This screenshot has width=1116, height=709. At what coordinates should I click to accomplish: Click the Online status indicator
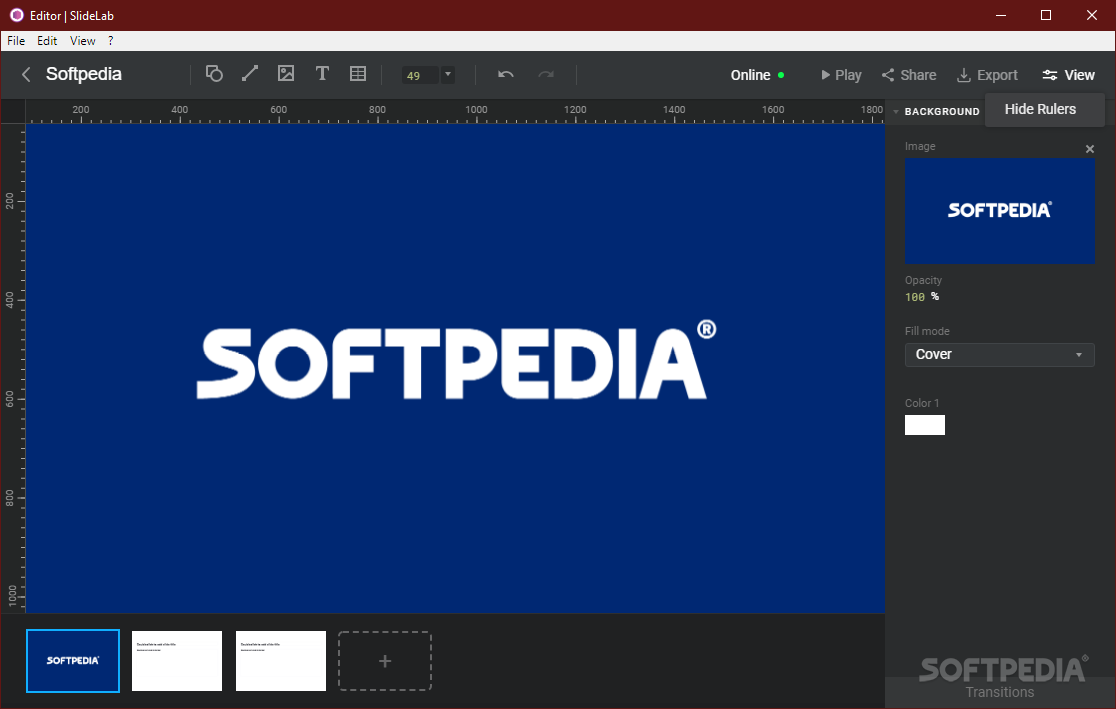(x=757, y=75)
